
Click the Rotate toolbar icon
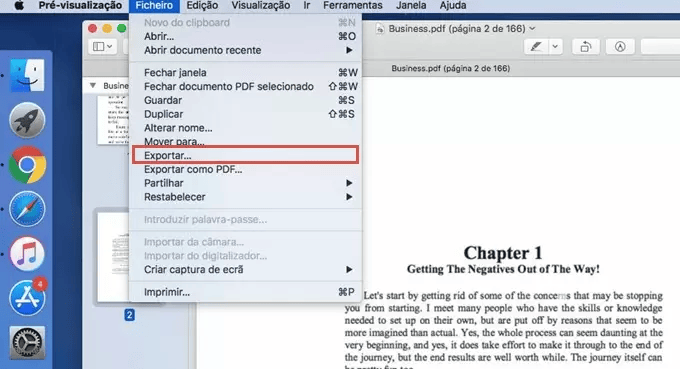coord(585,46)
